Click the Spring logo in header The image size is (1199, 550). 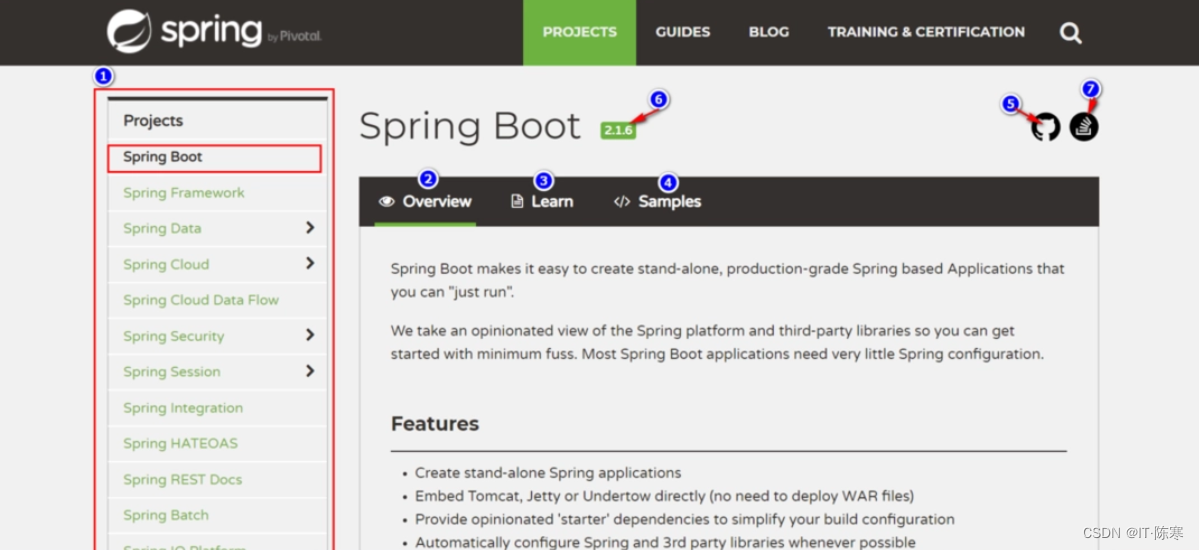click(x=214, y=31)
